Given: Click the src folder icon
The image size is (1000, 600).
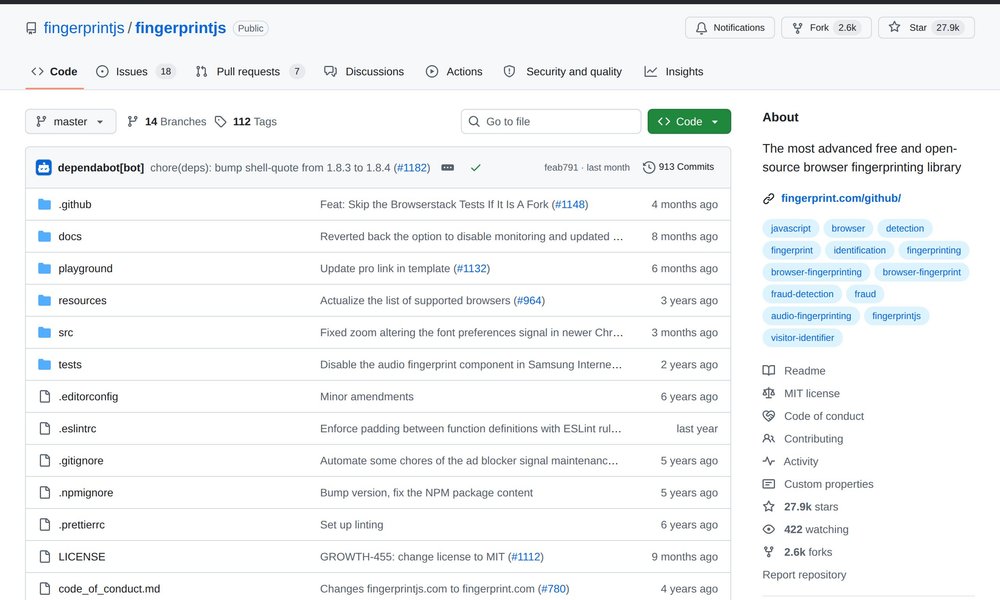Looking at the screenshot, I should tap(45, 332).
